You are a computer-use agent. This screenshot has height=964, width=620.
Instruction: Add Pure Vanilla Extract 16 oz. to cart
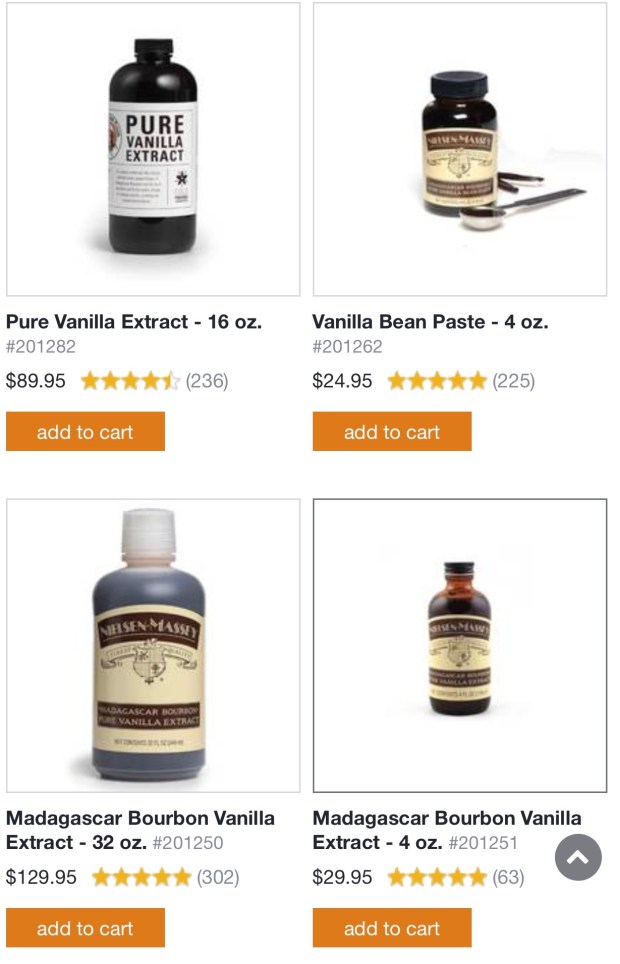pos(85,432)
